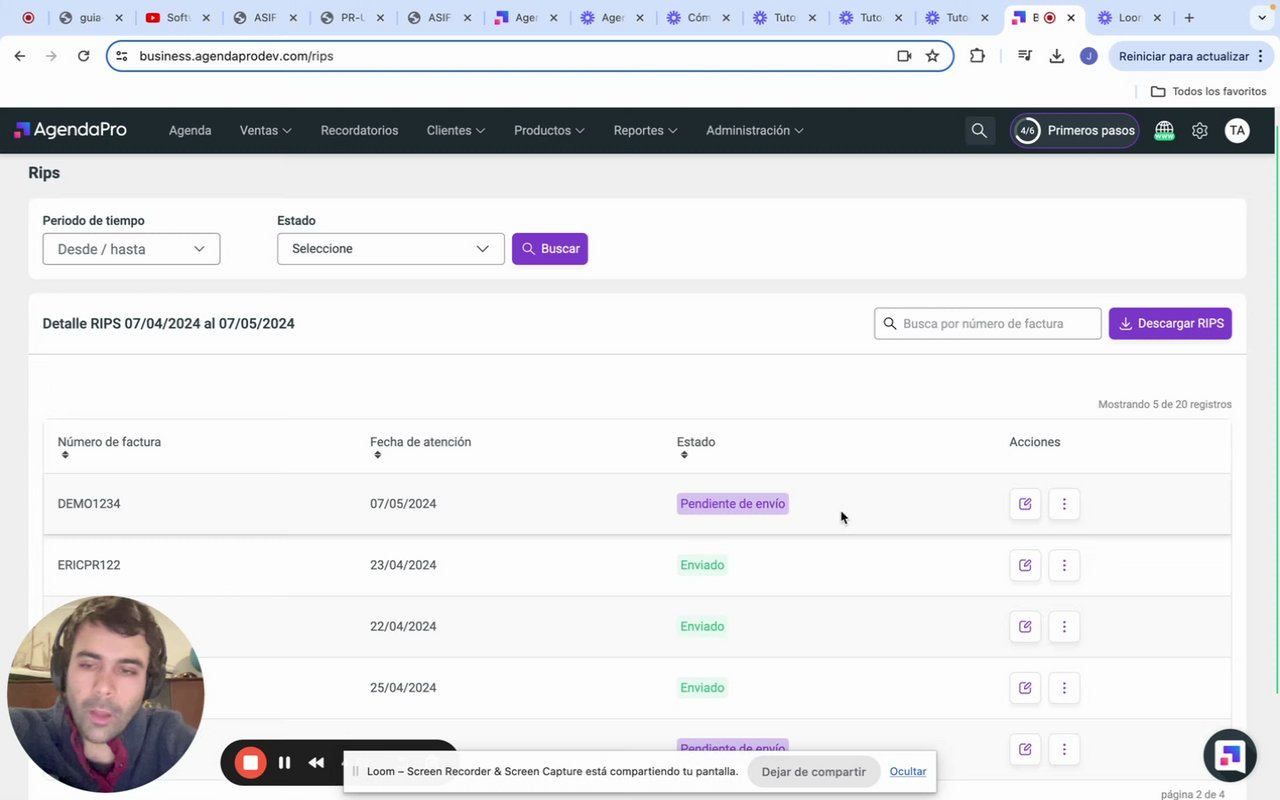Stop the Loom recording with the red button
Image resolution: width=1280 pixels, height=800 pixels.
point(250,763)
